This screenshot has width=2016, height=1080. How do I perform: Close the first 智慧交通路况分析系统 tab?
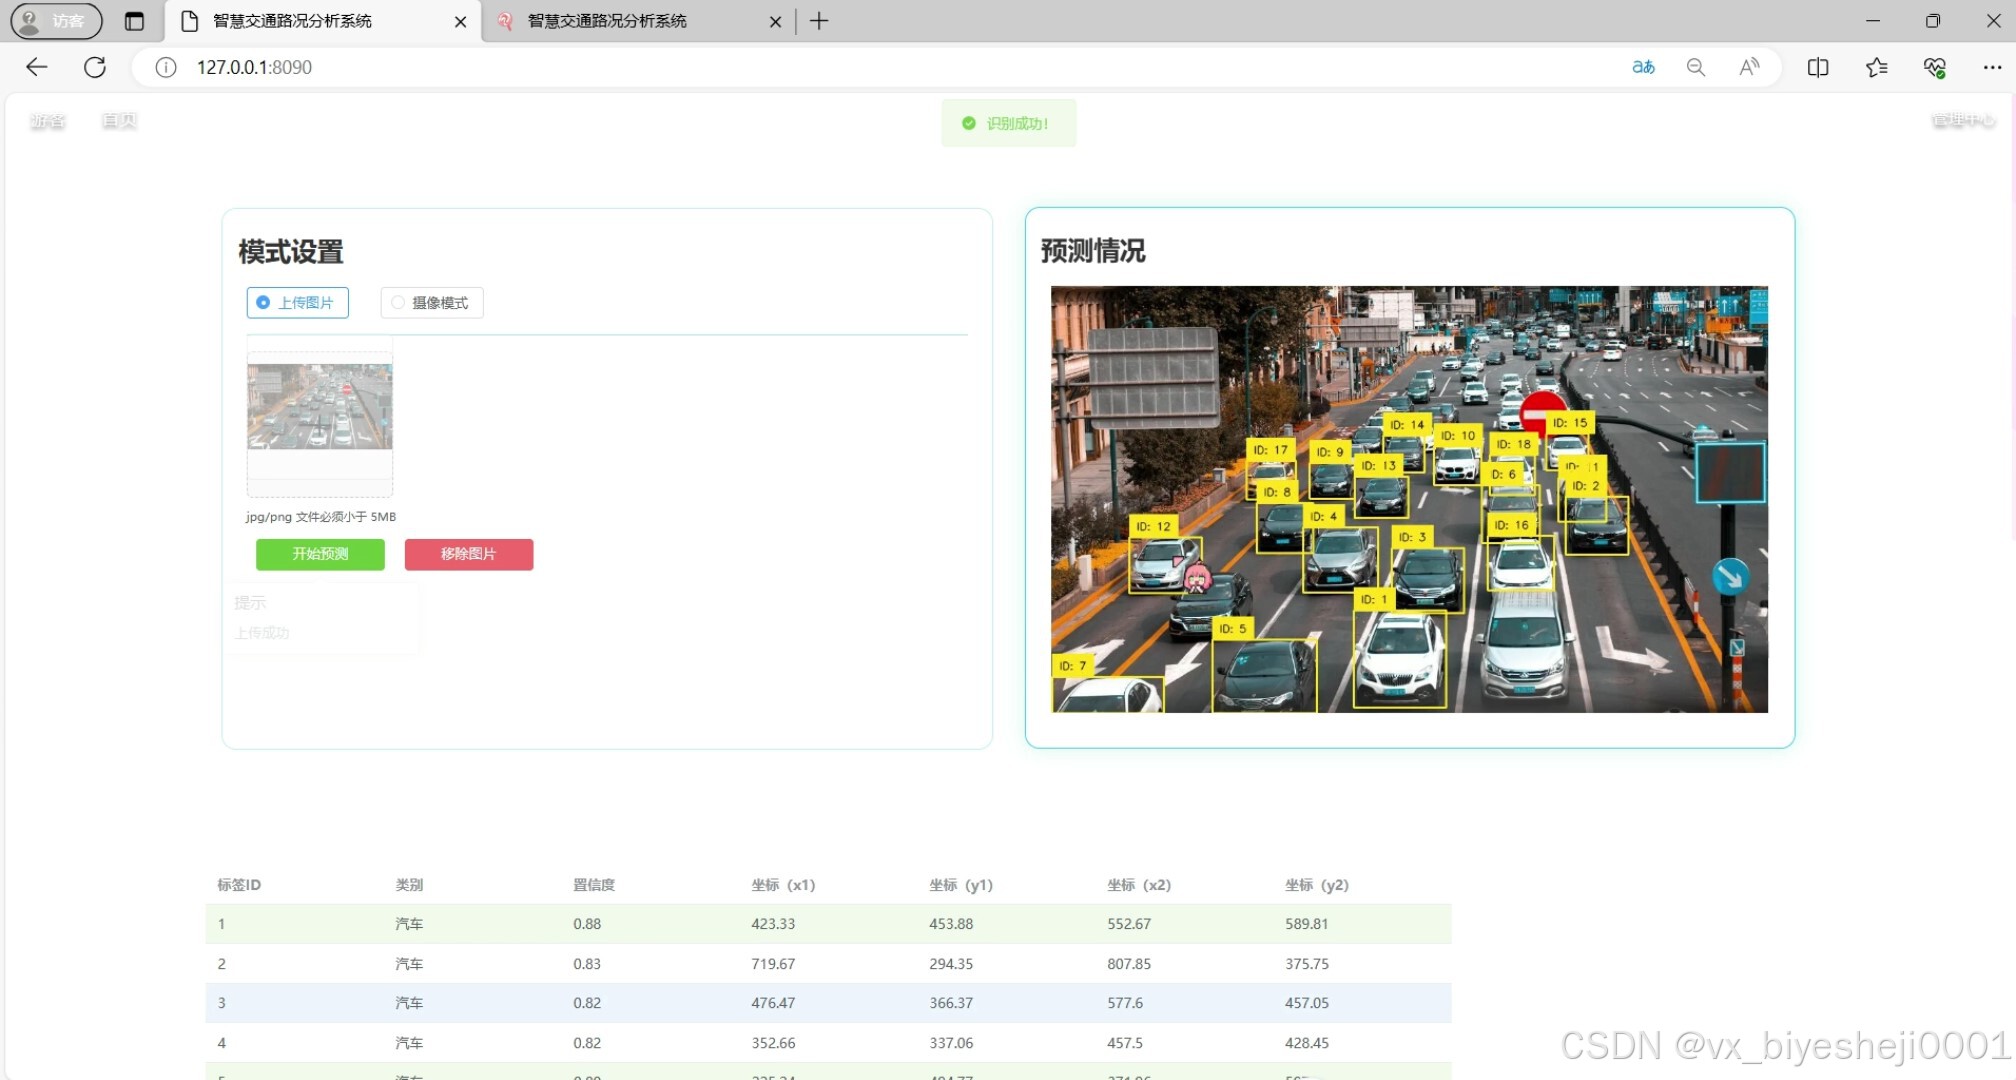click(460, 21)
